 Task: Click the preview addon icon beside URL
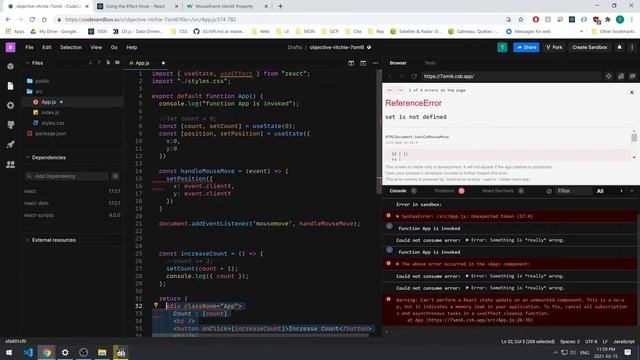pos(609,76)
